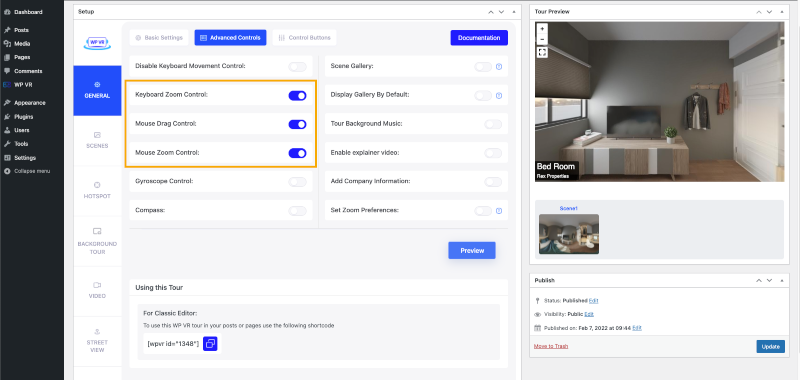Turn off Keyboard Zoom Control
The height and width of the screenshot is (380, 800).
coord(297,95)
